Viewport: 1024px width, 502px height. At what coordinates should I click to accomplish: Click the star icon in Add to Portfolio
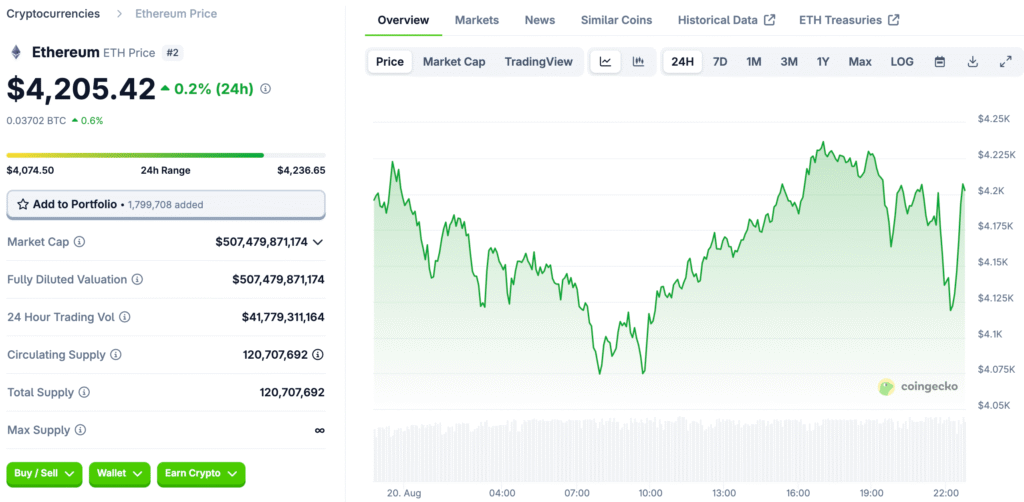pyautogui.click(x=23, y=204)
